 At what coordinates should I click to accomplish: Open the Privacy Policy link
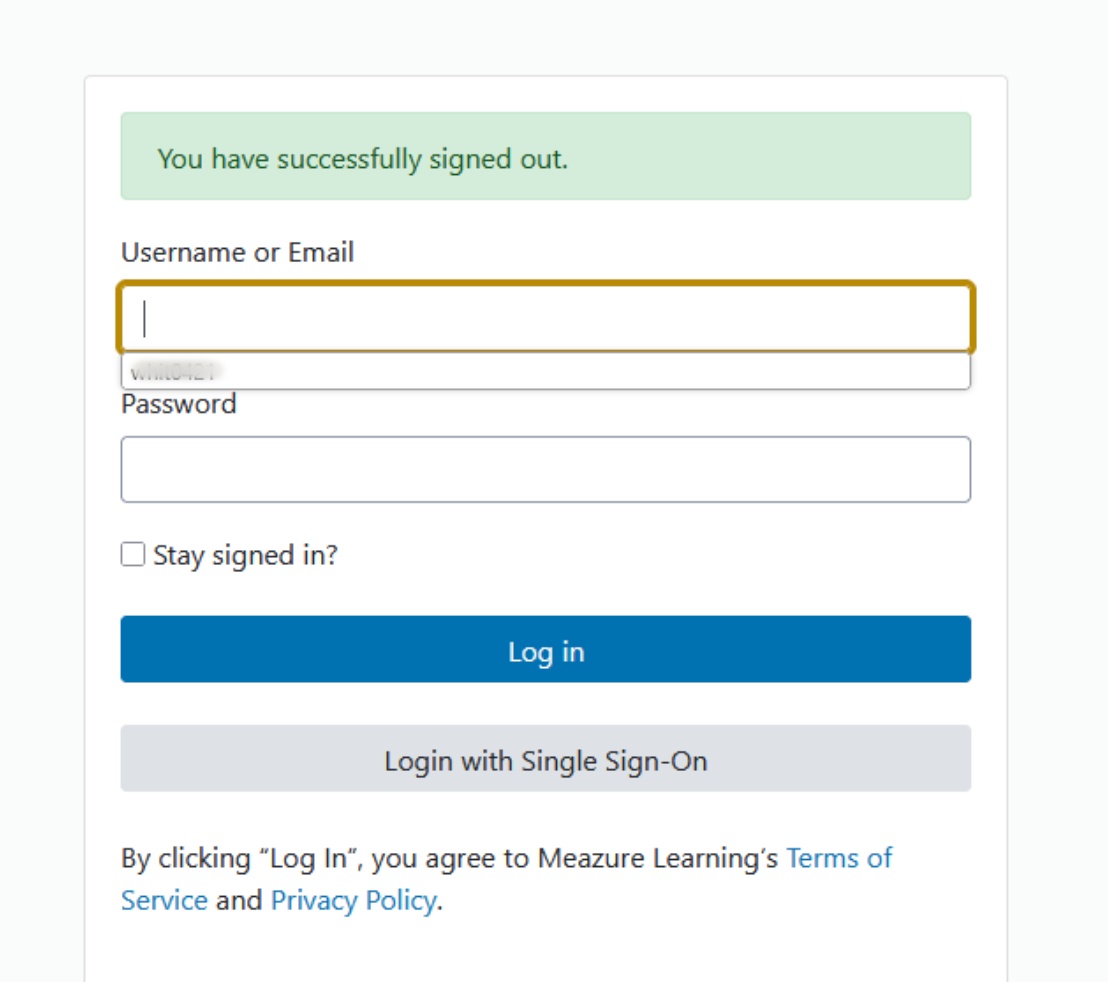click(353, 901)
